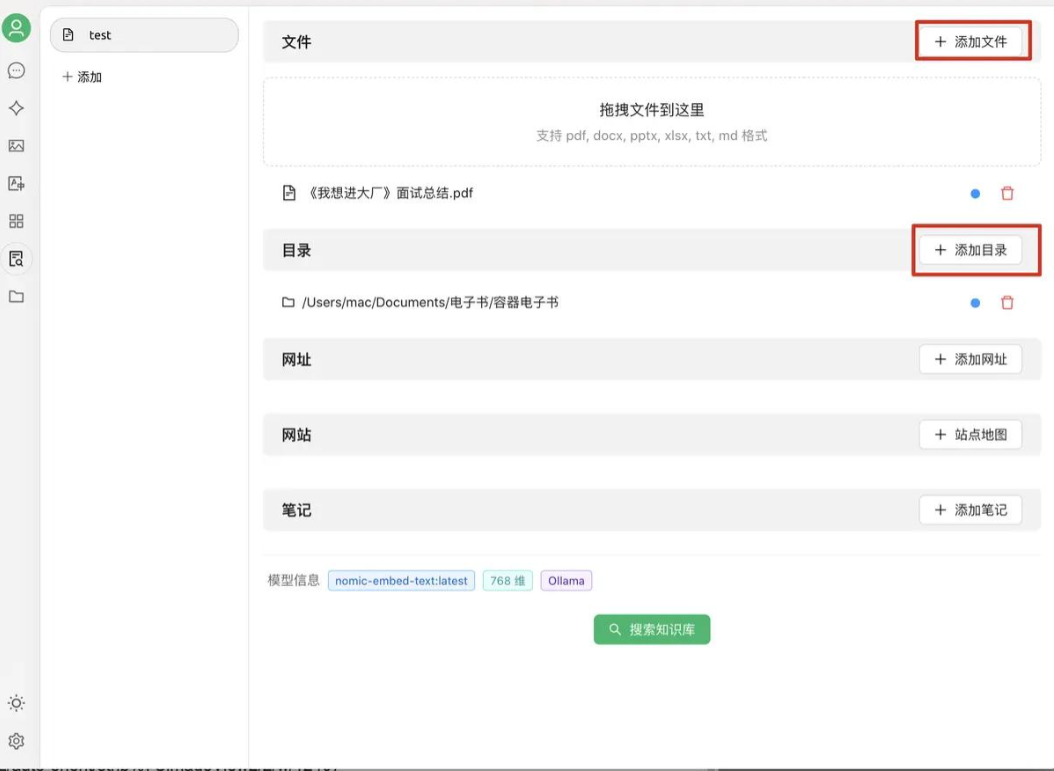Delete the 容器电子书 directory entry
The height and width of the screenshot is (771, 1054).
1007,302
